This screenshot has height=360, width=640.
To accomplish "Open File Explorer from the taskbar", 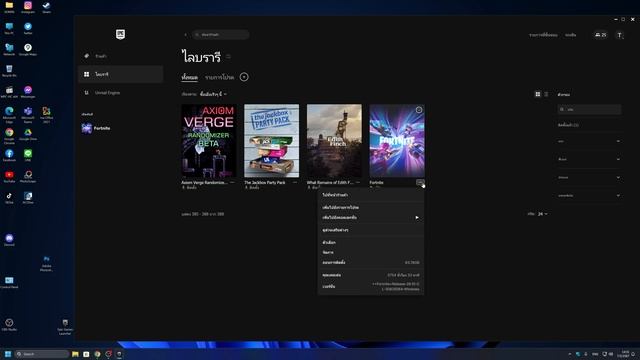I will 75,354.
